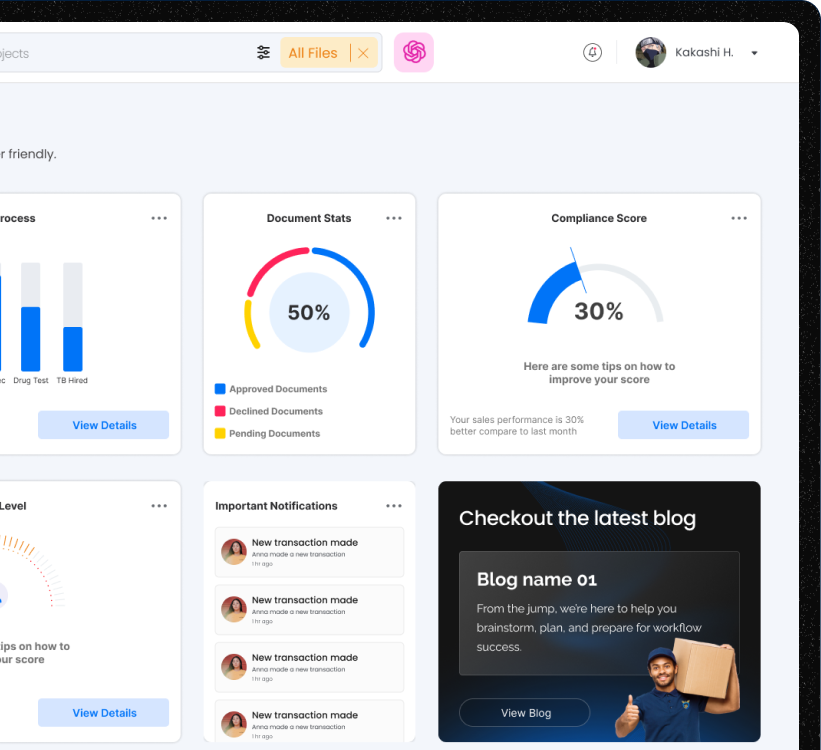Click View Details below the bar chart
The height and width of the screenshot is (750, 821).
(x=104, y=425)
